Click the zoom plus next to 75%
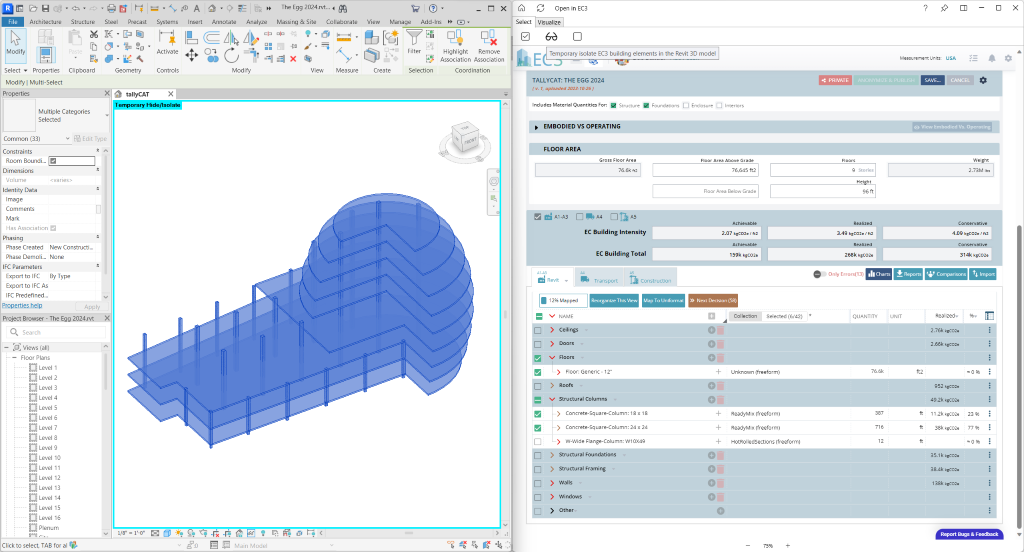This screenshot has height=552, width=1024. point(790,546)
